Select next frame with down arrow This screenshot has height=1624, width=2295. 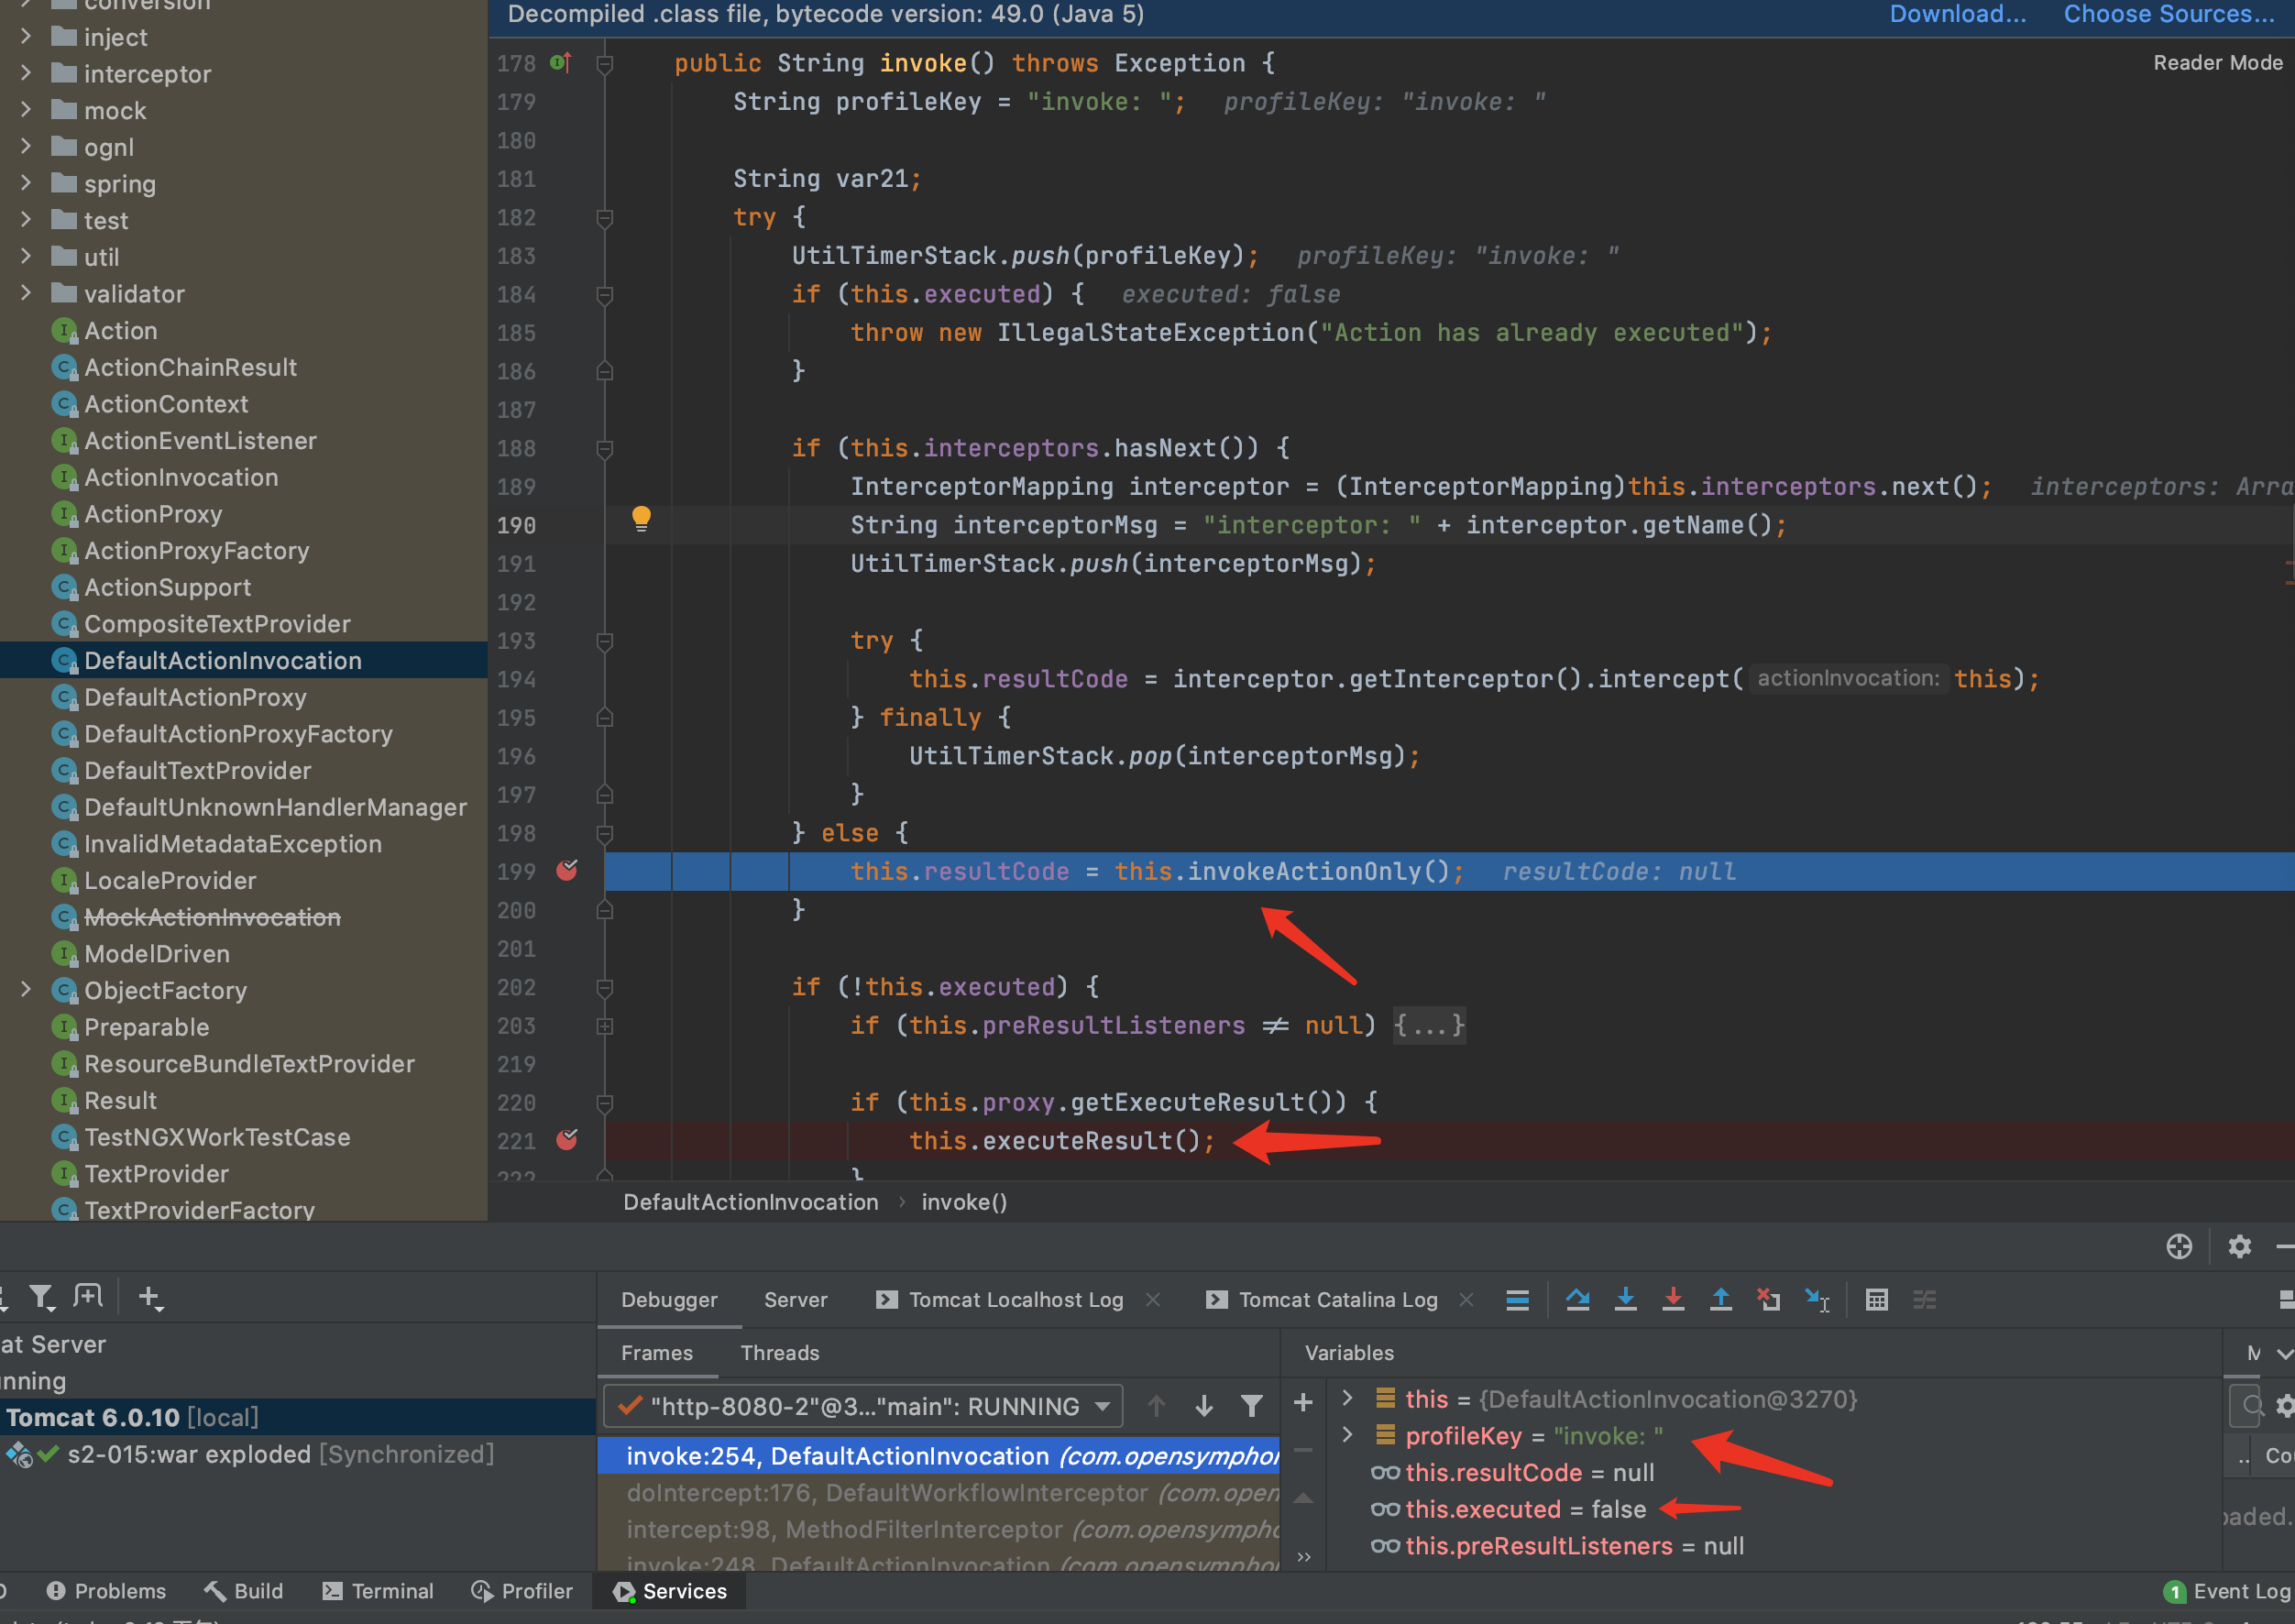(1204, 1406)
